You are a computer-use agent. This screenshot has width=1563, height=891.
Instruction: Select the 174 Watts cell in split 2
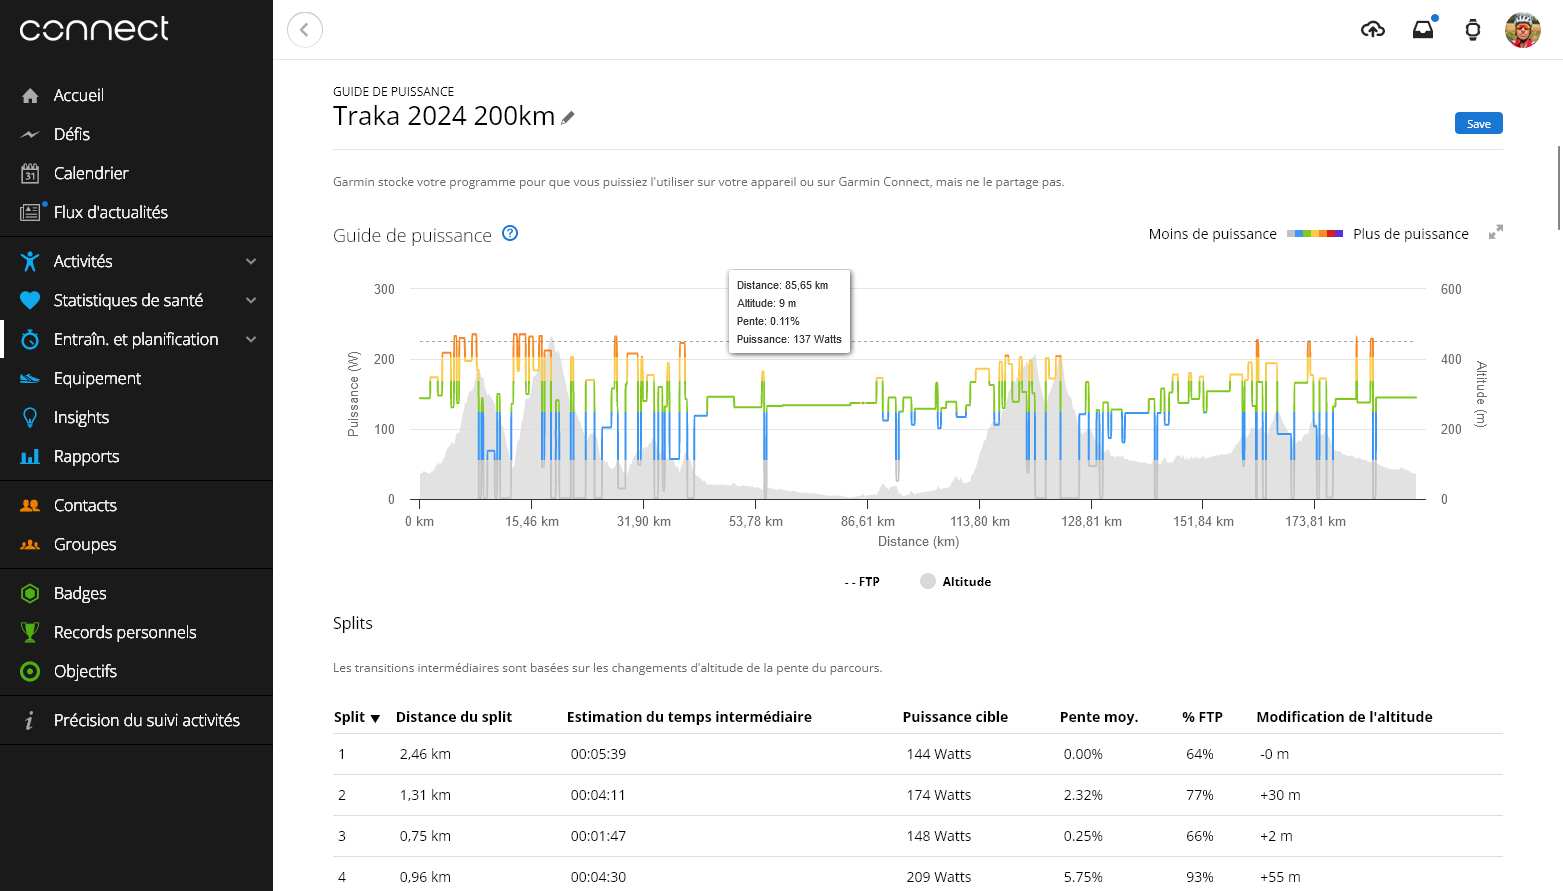click(939, 795)
